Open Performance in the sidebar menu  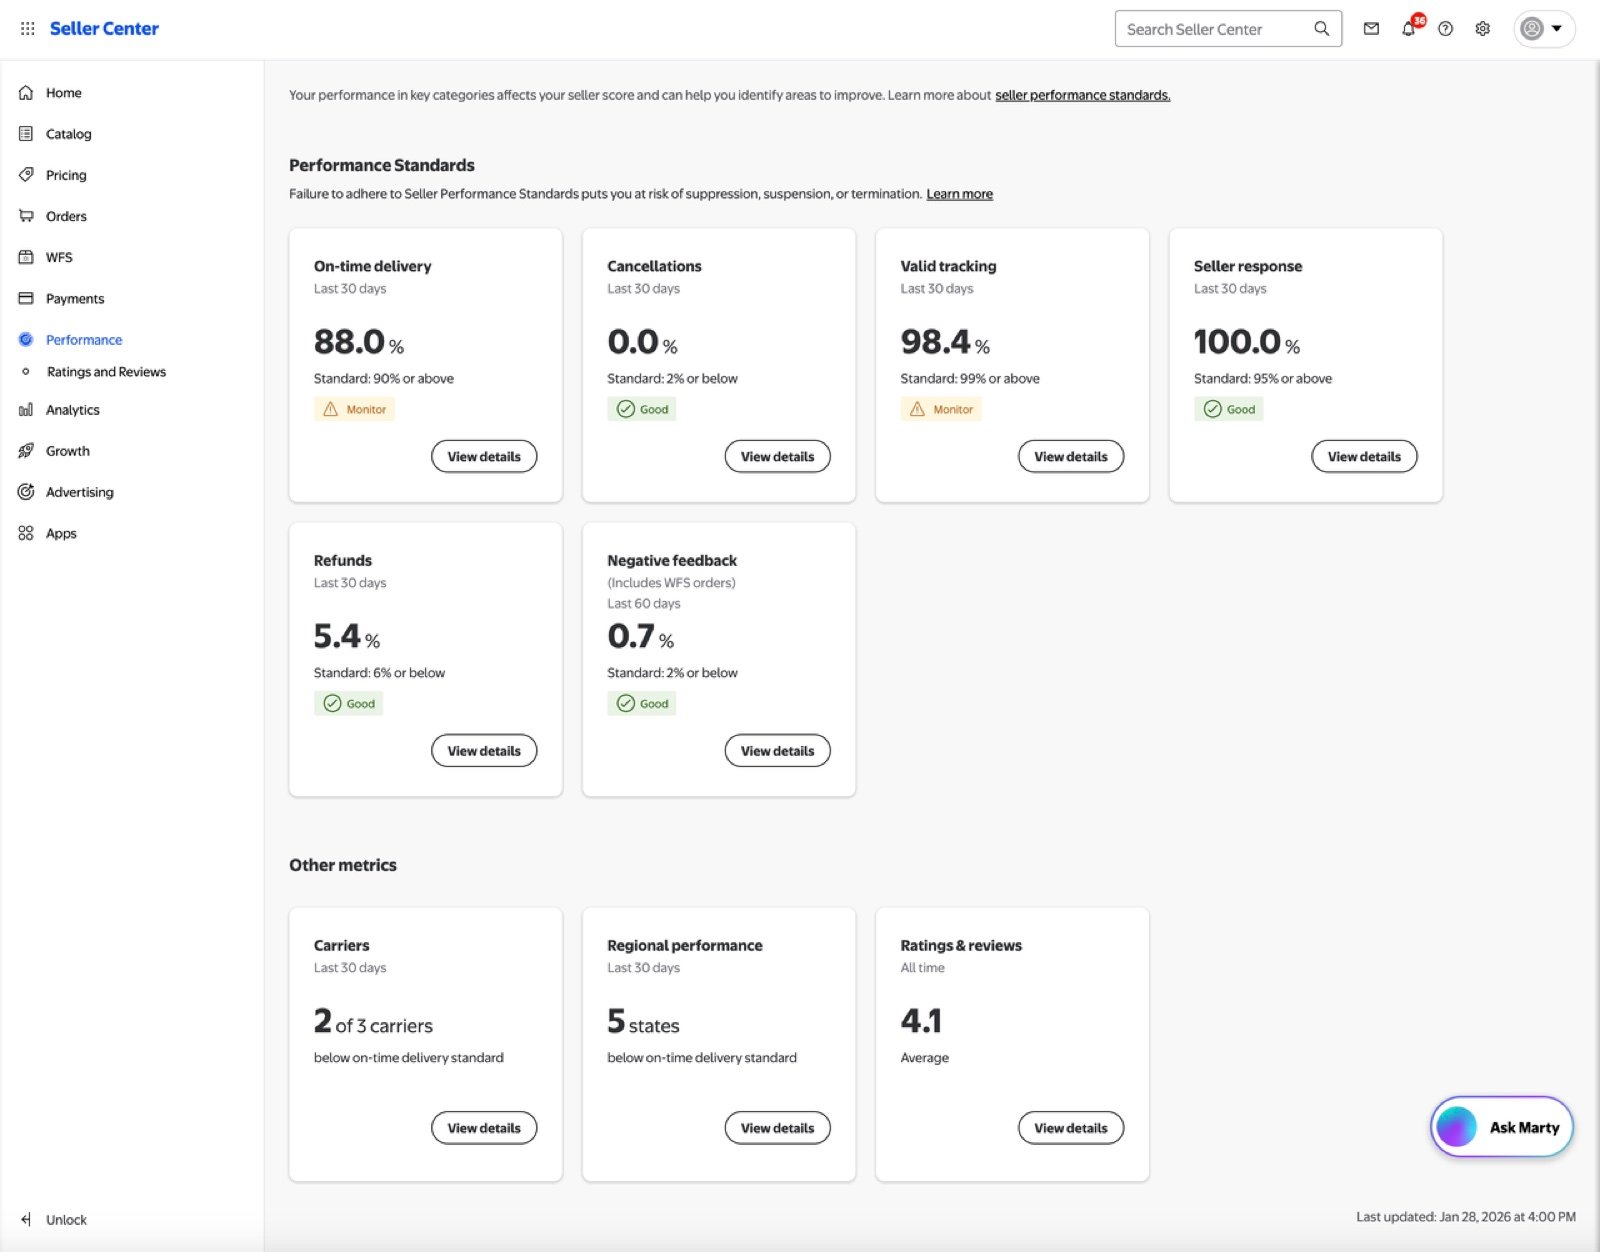84,340
